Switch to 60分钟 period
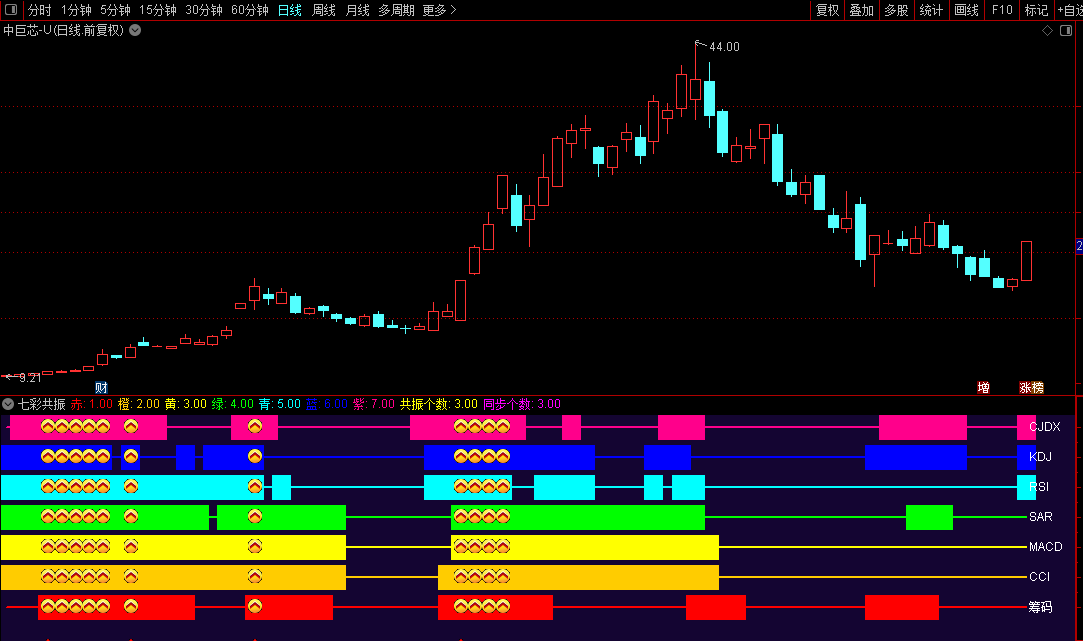1083x641 pixels. pos(250,10)
